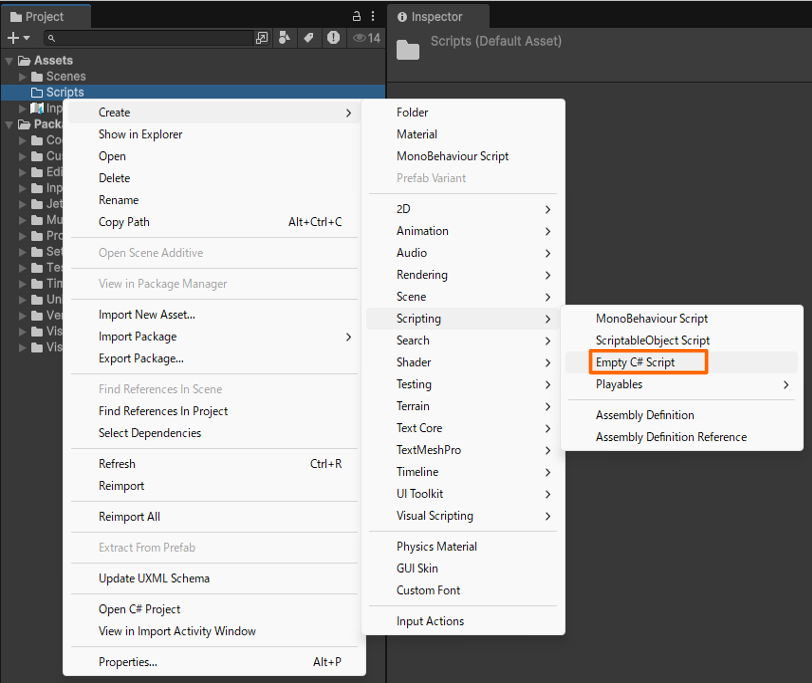Click Assembly Definition Reference option
The width and height of the screenshot is (812, 683).
[x=671, y=436]
